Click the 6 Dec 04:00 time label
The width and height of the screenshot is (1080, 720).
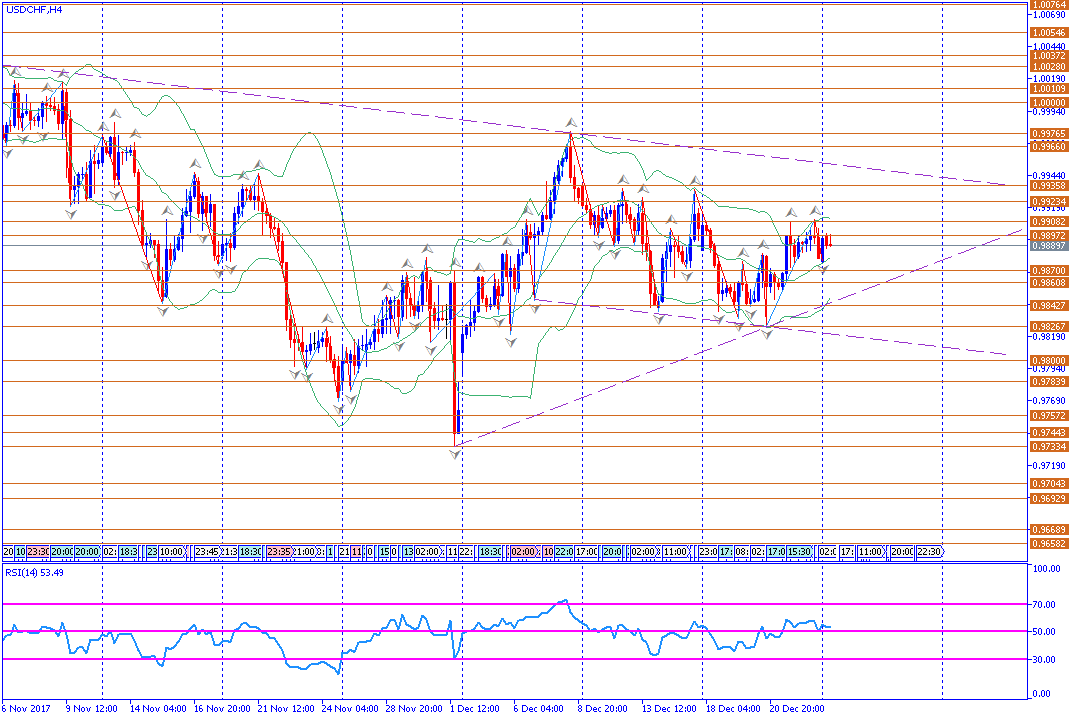(x=538, y=708)
